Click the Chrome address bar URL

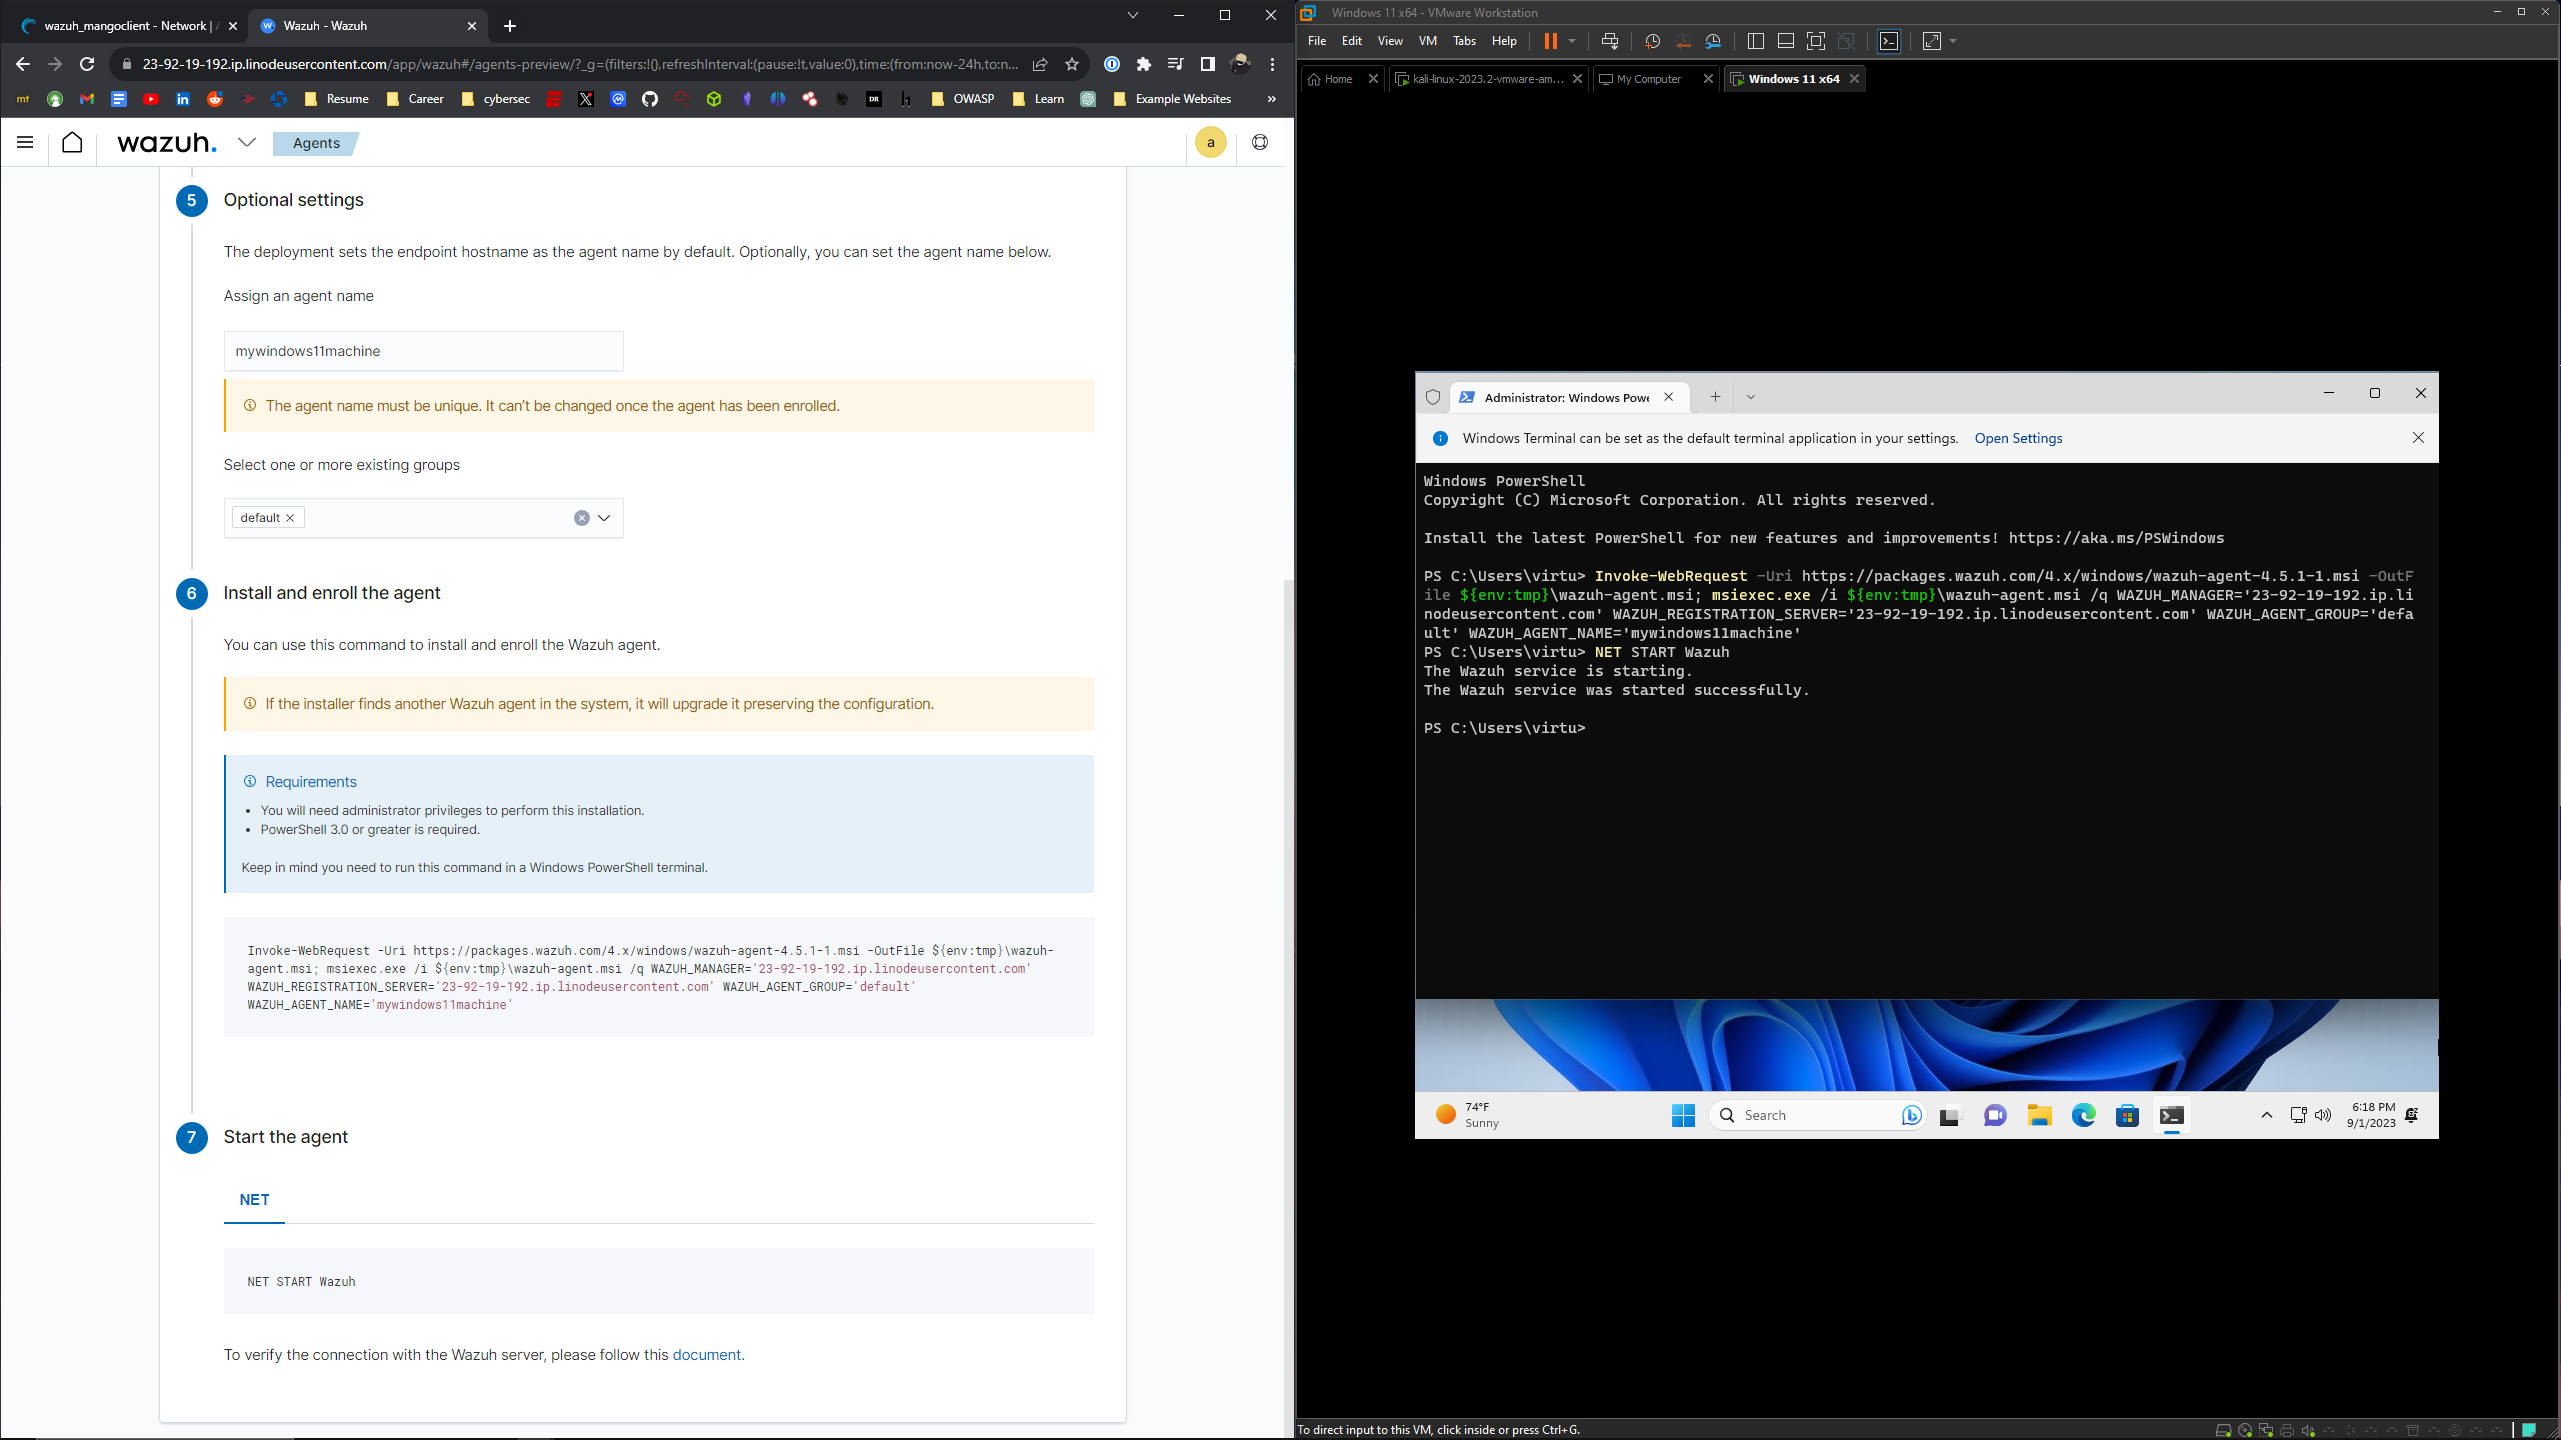[580, 64]
